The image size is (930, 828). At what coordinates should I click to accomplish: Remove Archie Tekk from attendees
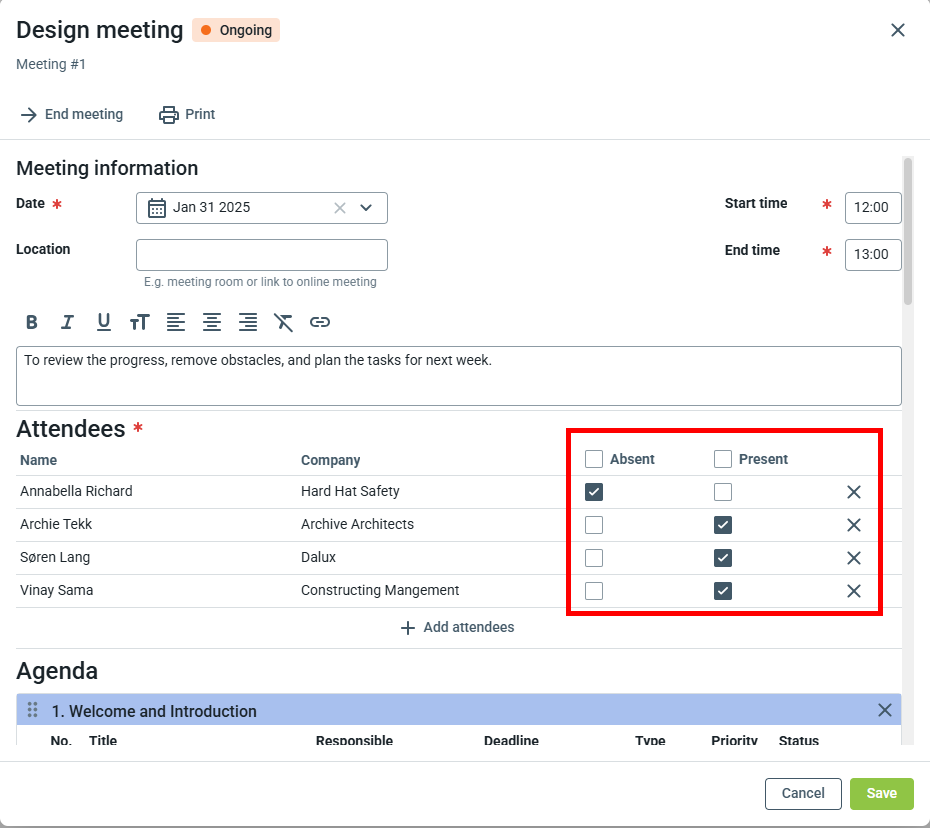(854, 525)
